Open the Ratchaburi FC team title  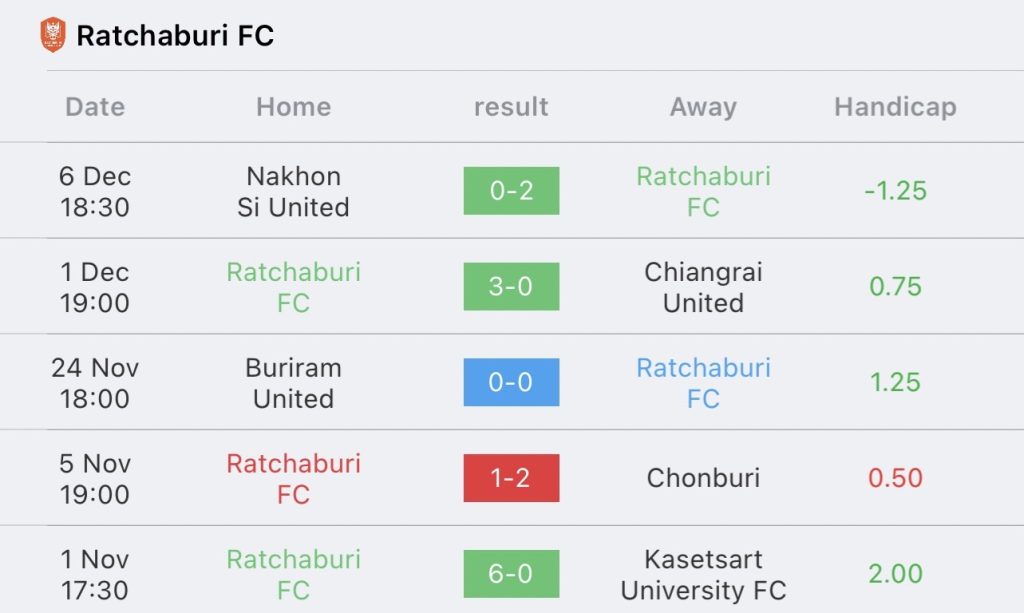175,35
